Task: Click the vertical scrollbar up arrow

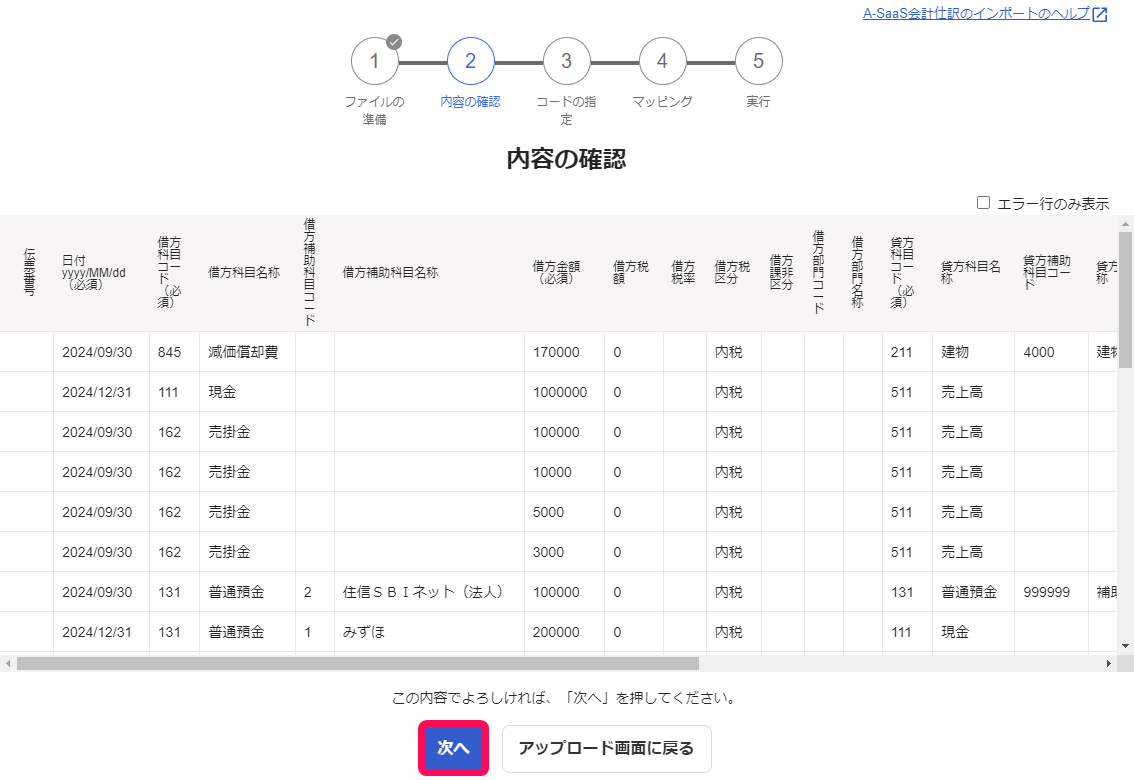Action: point(1125,223)
